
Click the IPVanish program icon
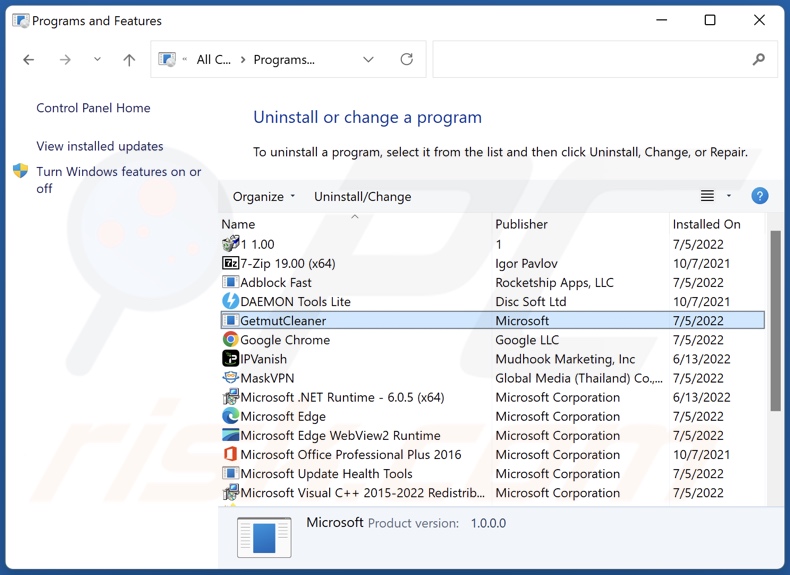coord(230,359)
